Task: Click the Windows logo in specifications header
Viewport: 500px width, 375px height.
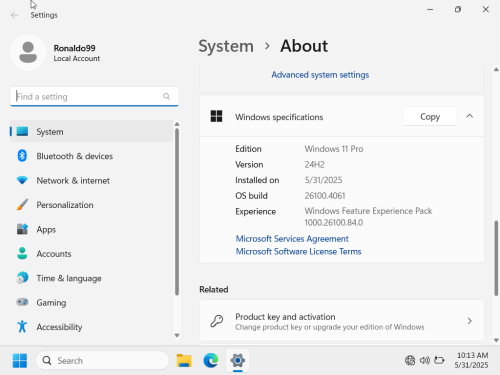Action: pos(216,116)
